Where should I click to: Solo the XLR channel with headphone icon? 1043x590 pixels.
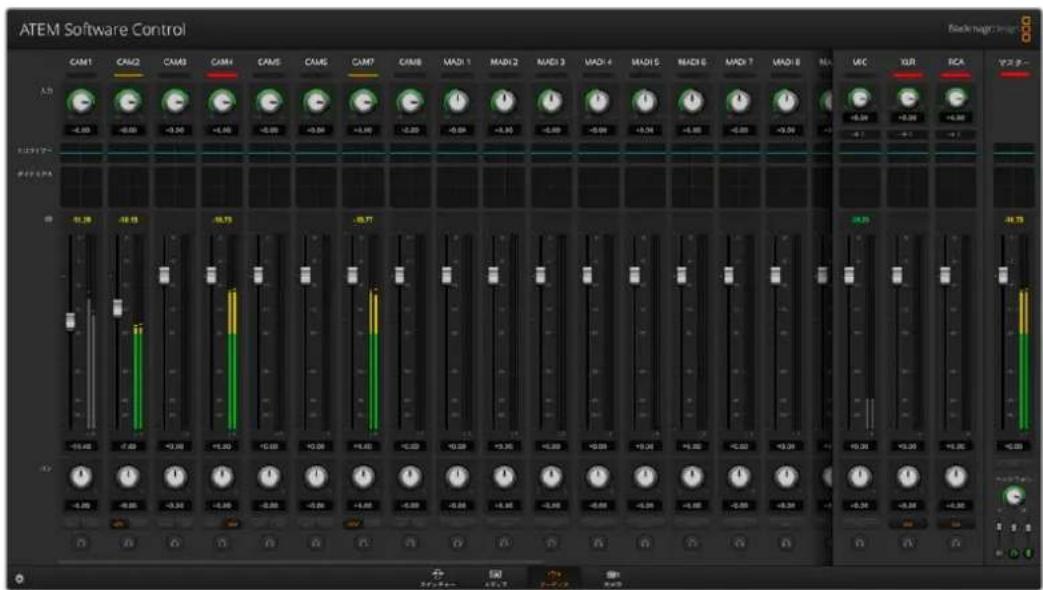pos(908,543)
